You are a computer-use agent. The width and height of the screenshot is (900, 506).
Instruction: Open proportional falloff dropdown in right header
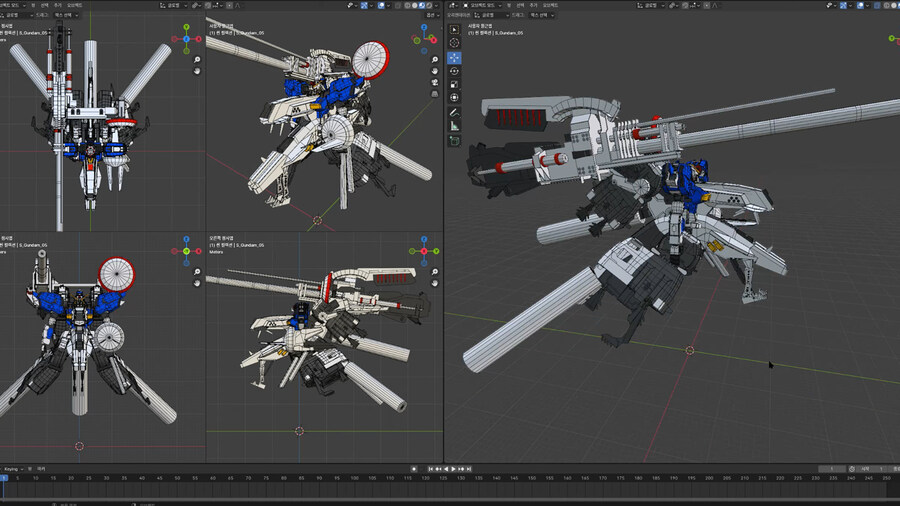pyautogui.click(x=715, y=5)
